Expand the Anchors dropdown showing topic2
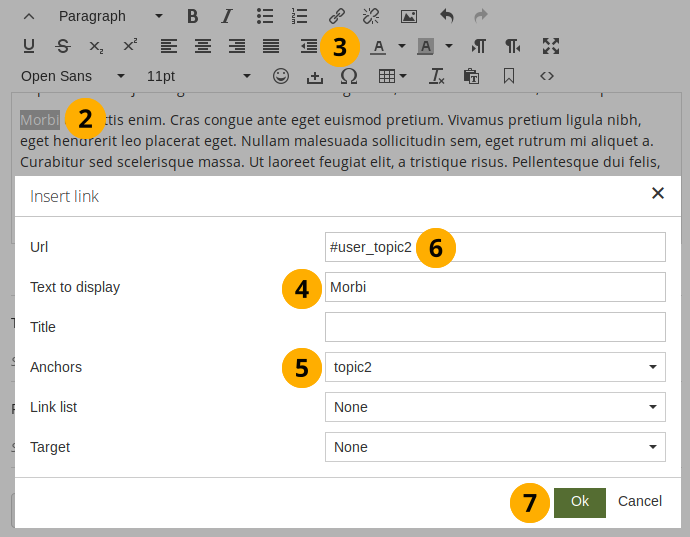The width and height of the screenshot is (690, 537). click(x=495, y=367)
